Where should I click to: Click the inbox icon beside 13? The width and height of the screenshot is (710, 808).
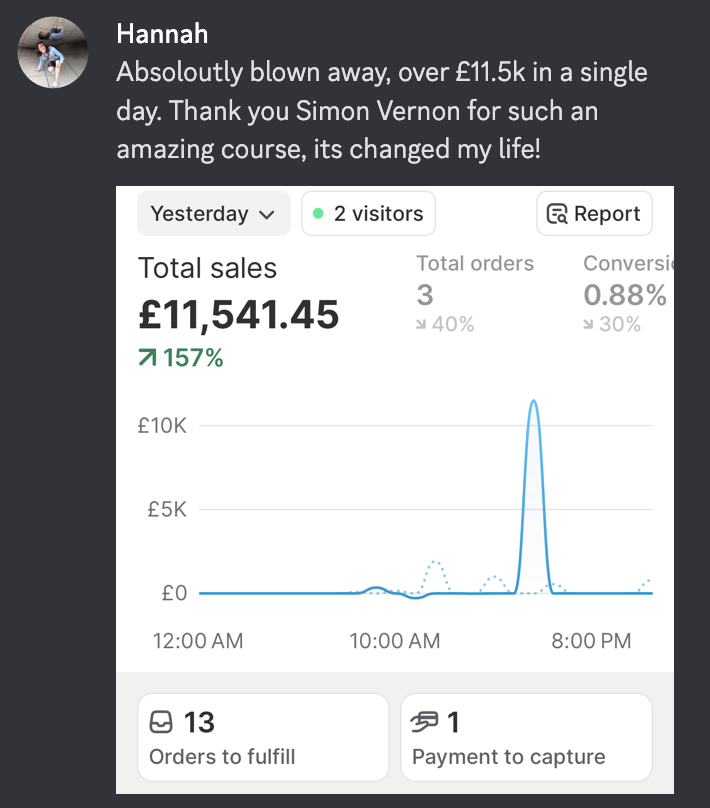(x=161, y=722)
